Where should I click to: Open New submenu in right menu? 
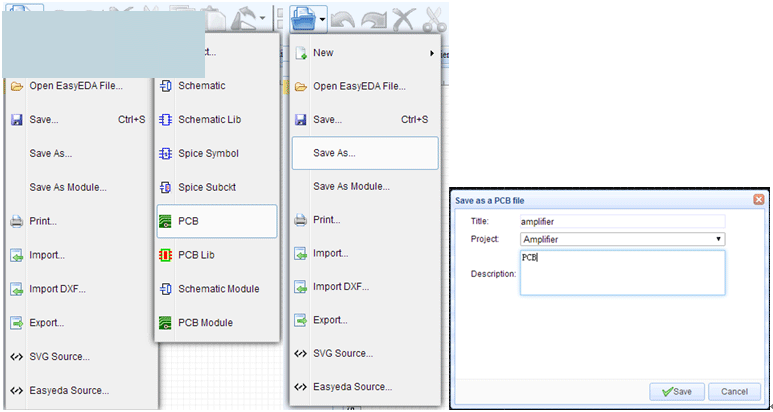(365, 53)
